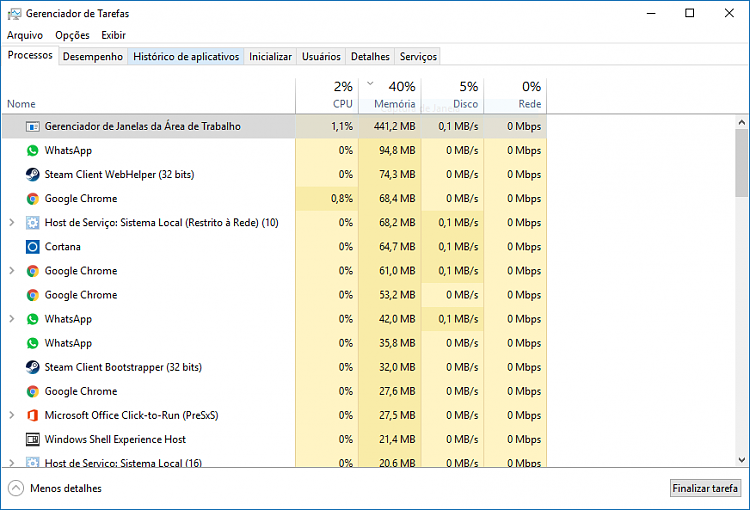This screenshot has width=750, height=510.
Task: Select the Cortana process name
Action: 63,247
